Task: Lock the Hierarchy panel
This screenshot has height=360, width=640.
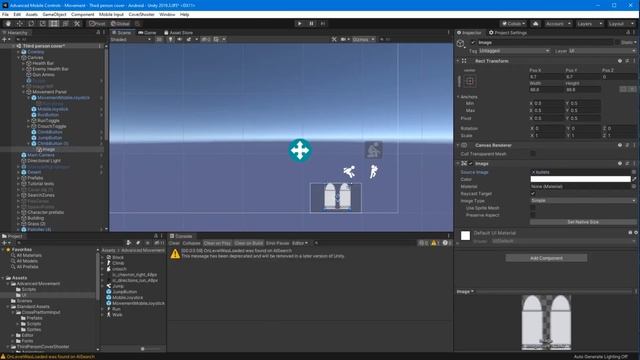Action: 98,32
